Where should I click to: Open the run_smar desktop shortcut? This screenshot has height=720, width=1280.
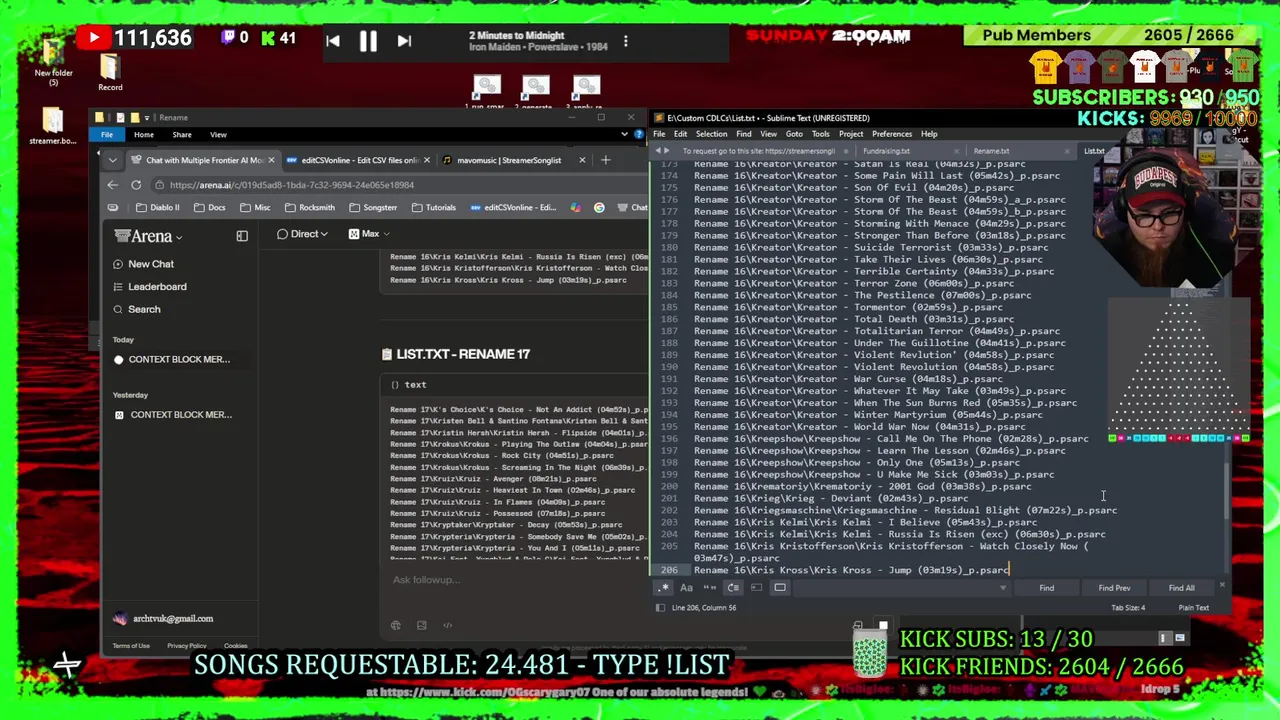click(x=487, y=92)
